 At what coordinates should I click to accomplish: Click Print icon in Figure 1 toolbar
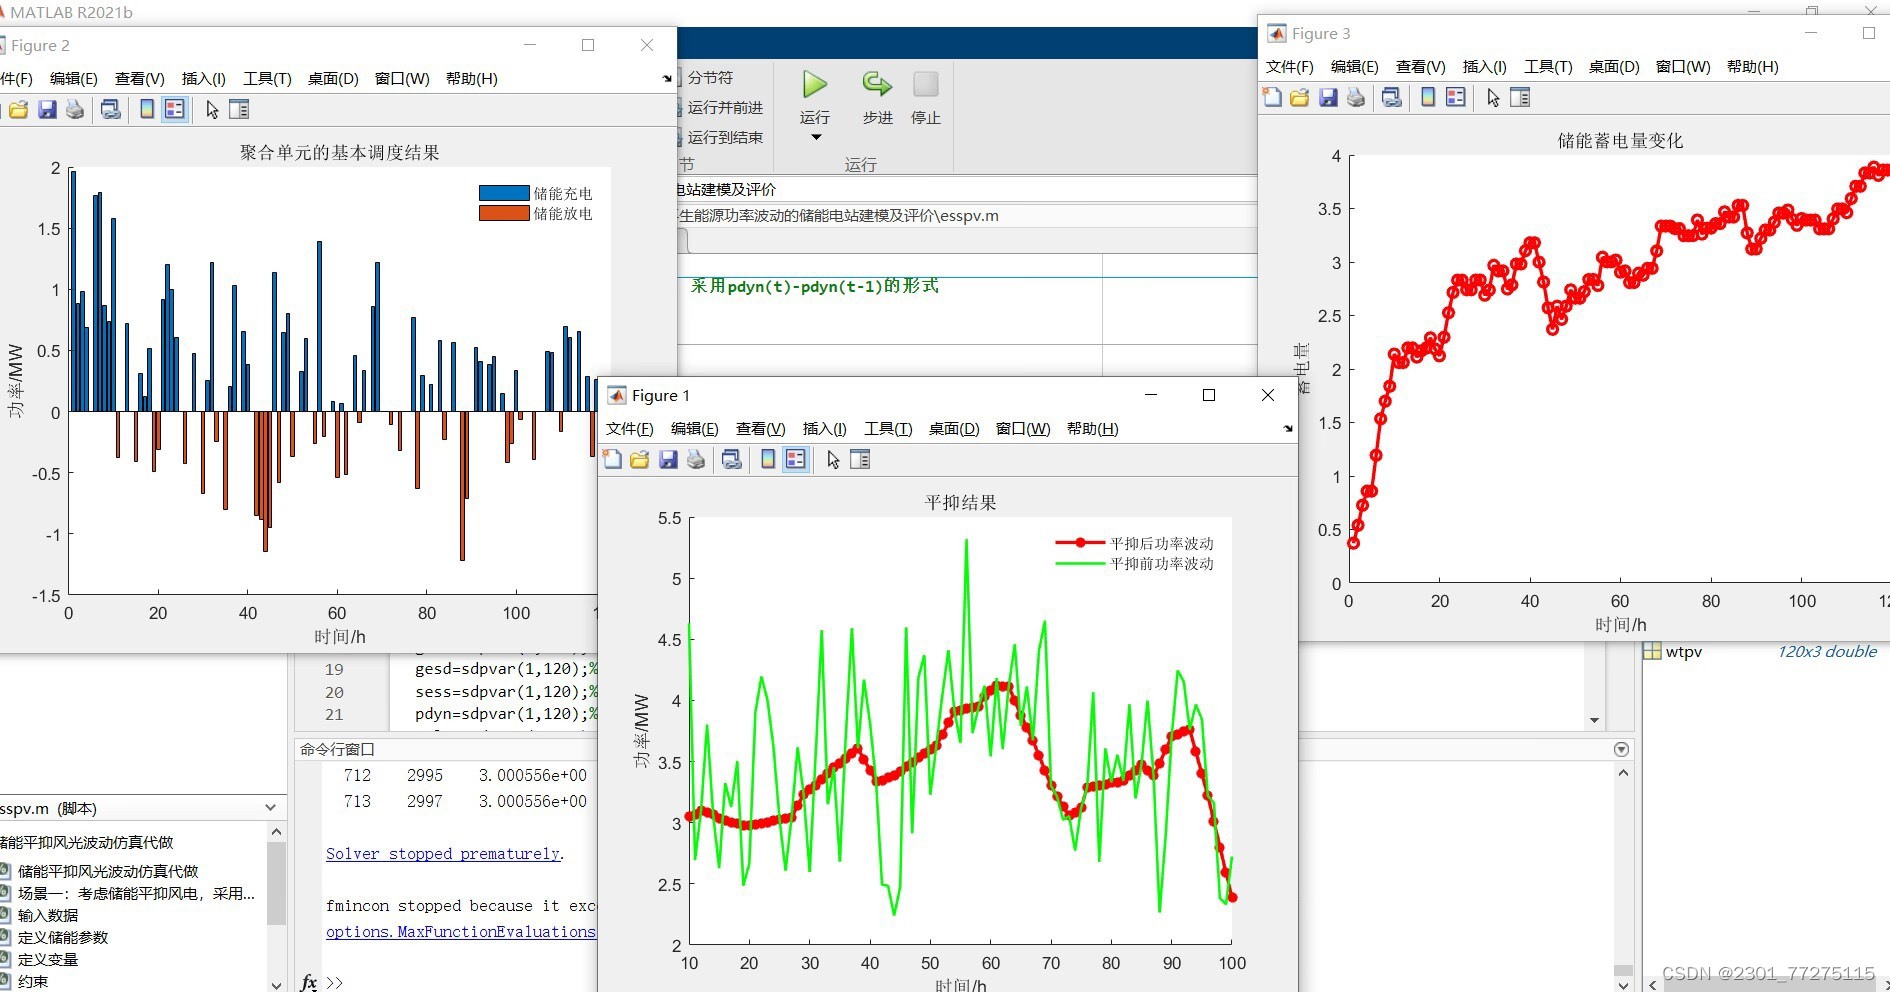click(696, 460)
